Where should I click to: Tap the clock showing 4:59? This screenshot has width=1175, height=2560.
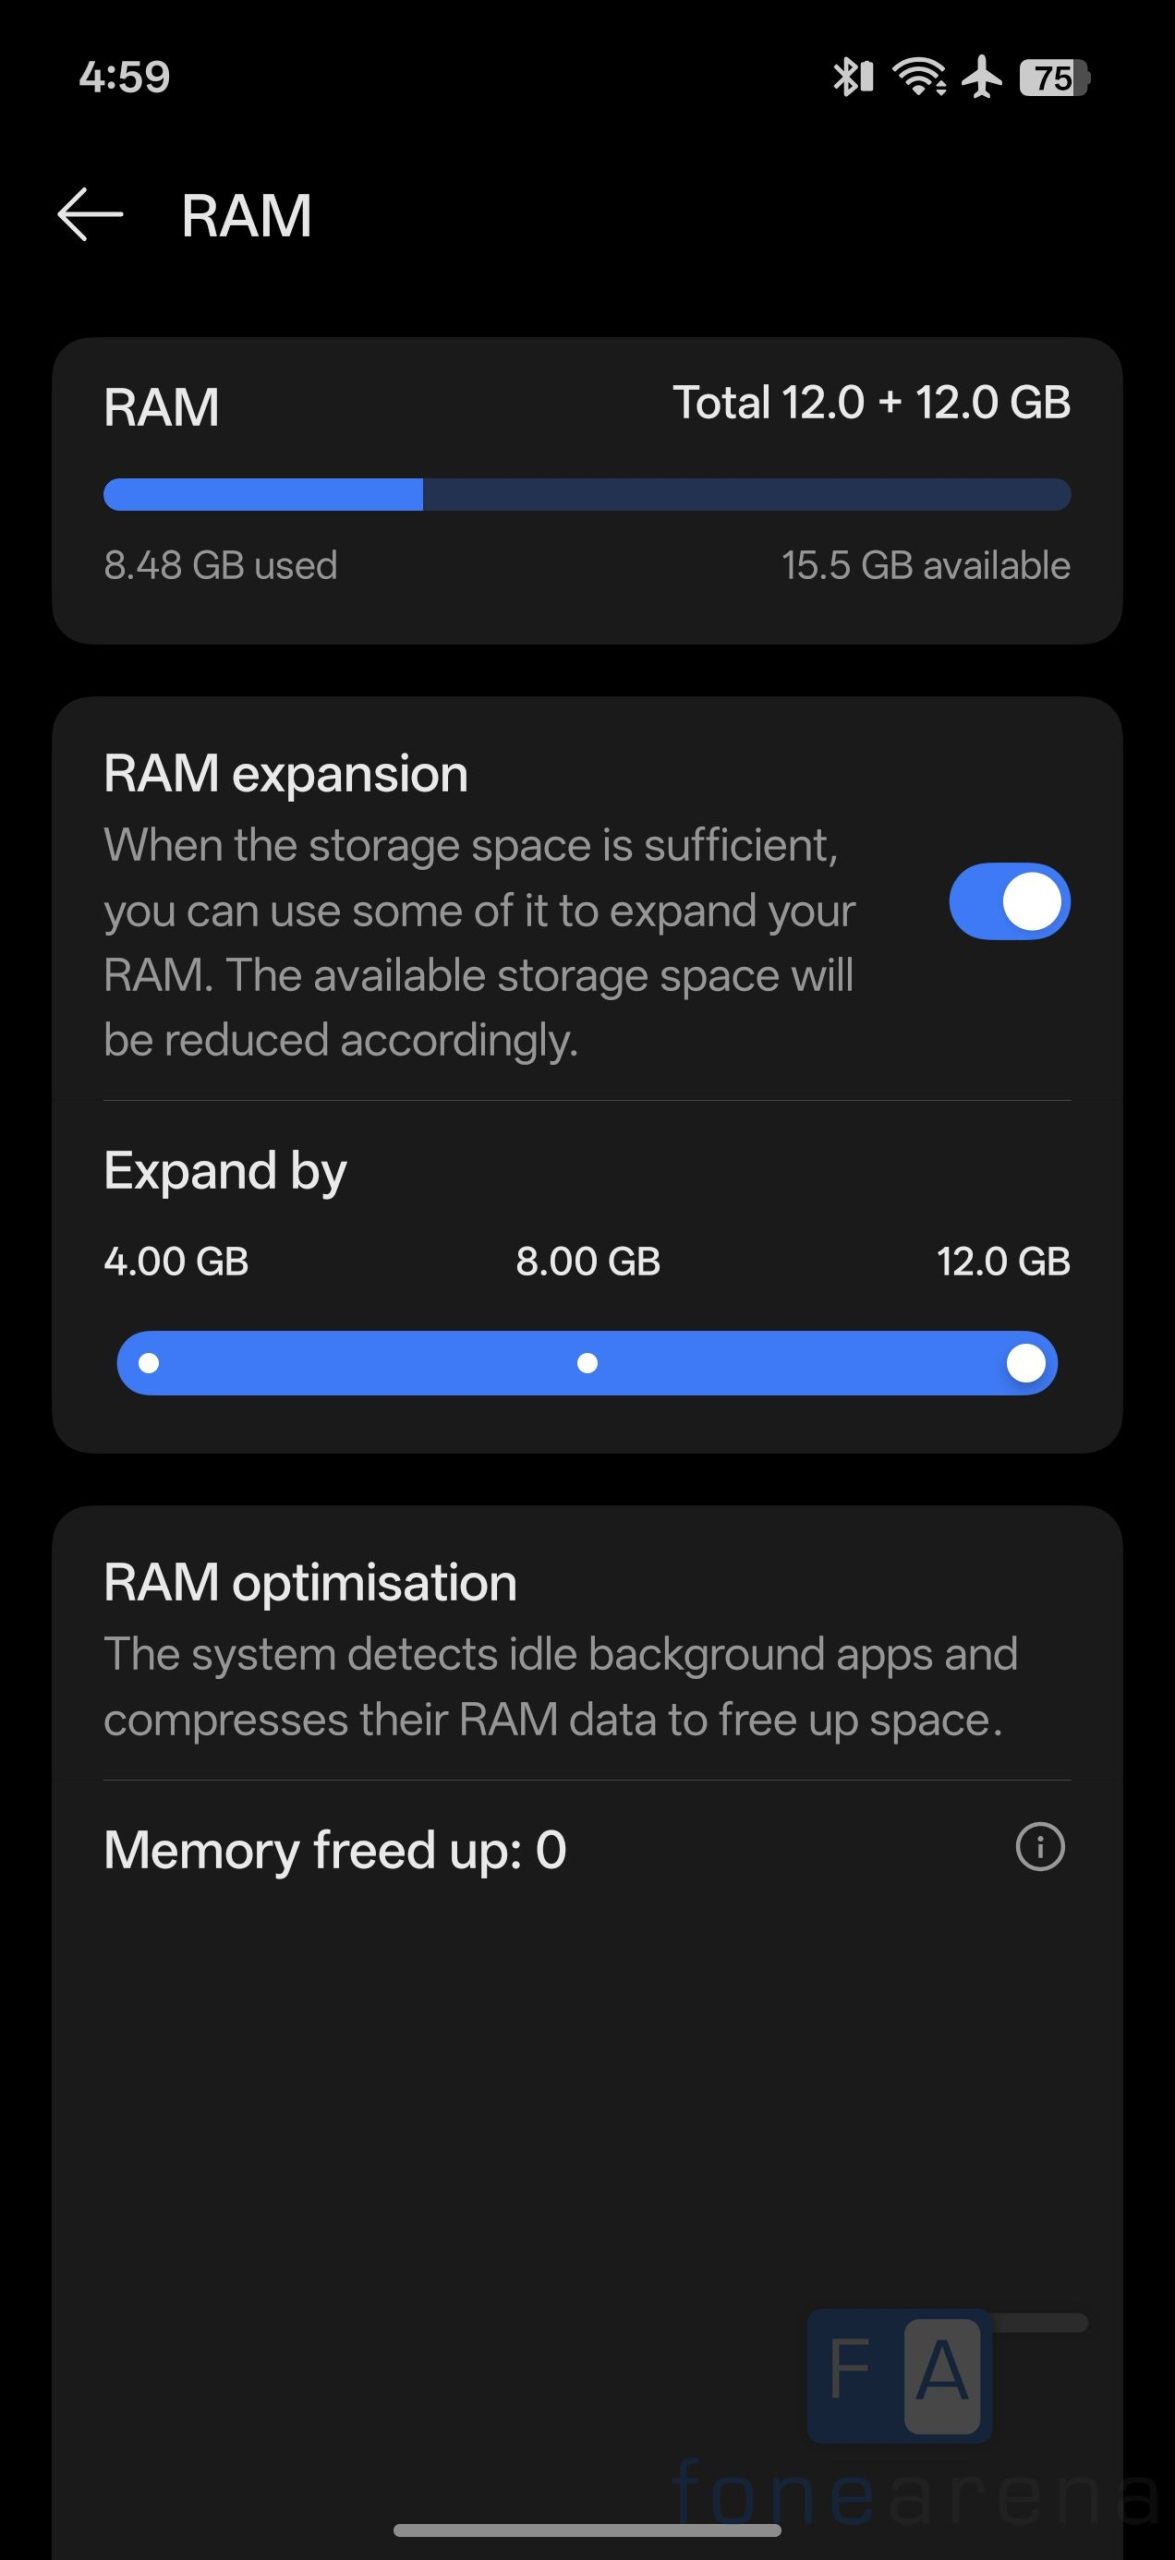coord(125,77)
